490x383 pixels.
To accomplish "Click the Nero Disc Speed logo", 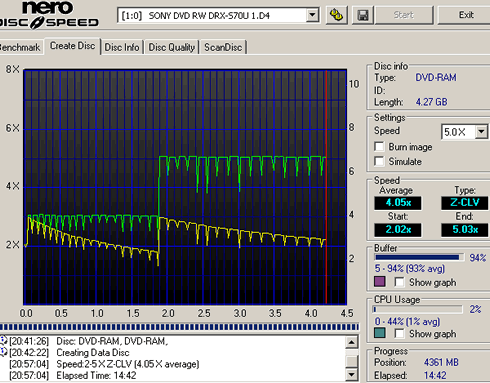I will coord(49,14).
